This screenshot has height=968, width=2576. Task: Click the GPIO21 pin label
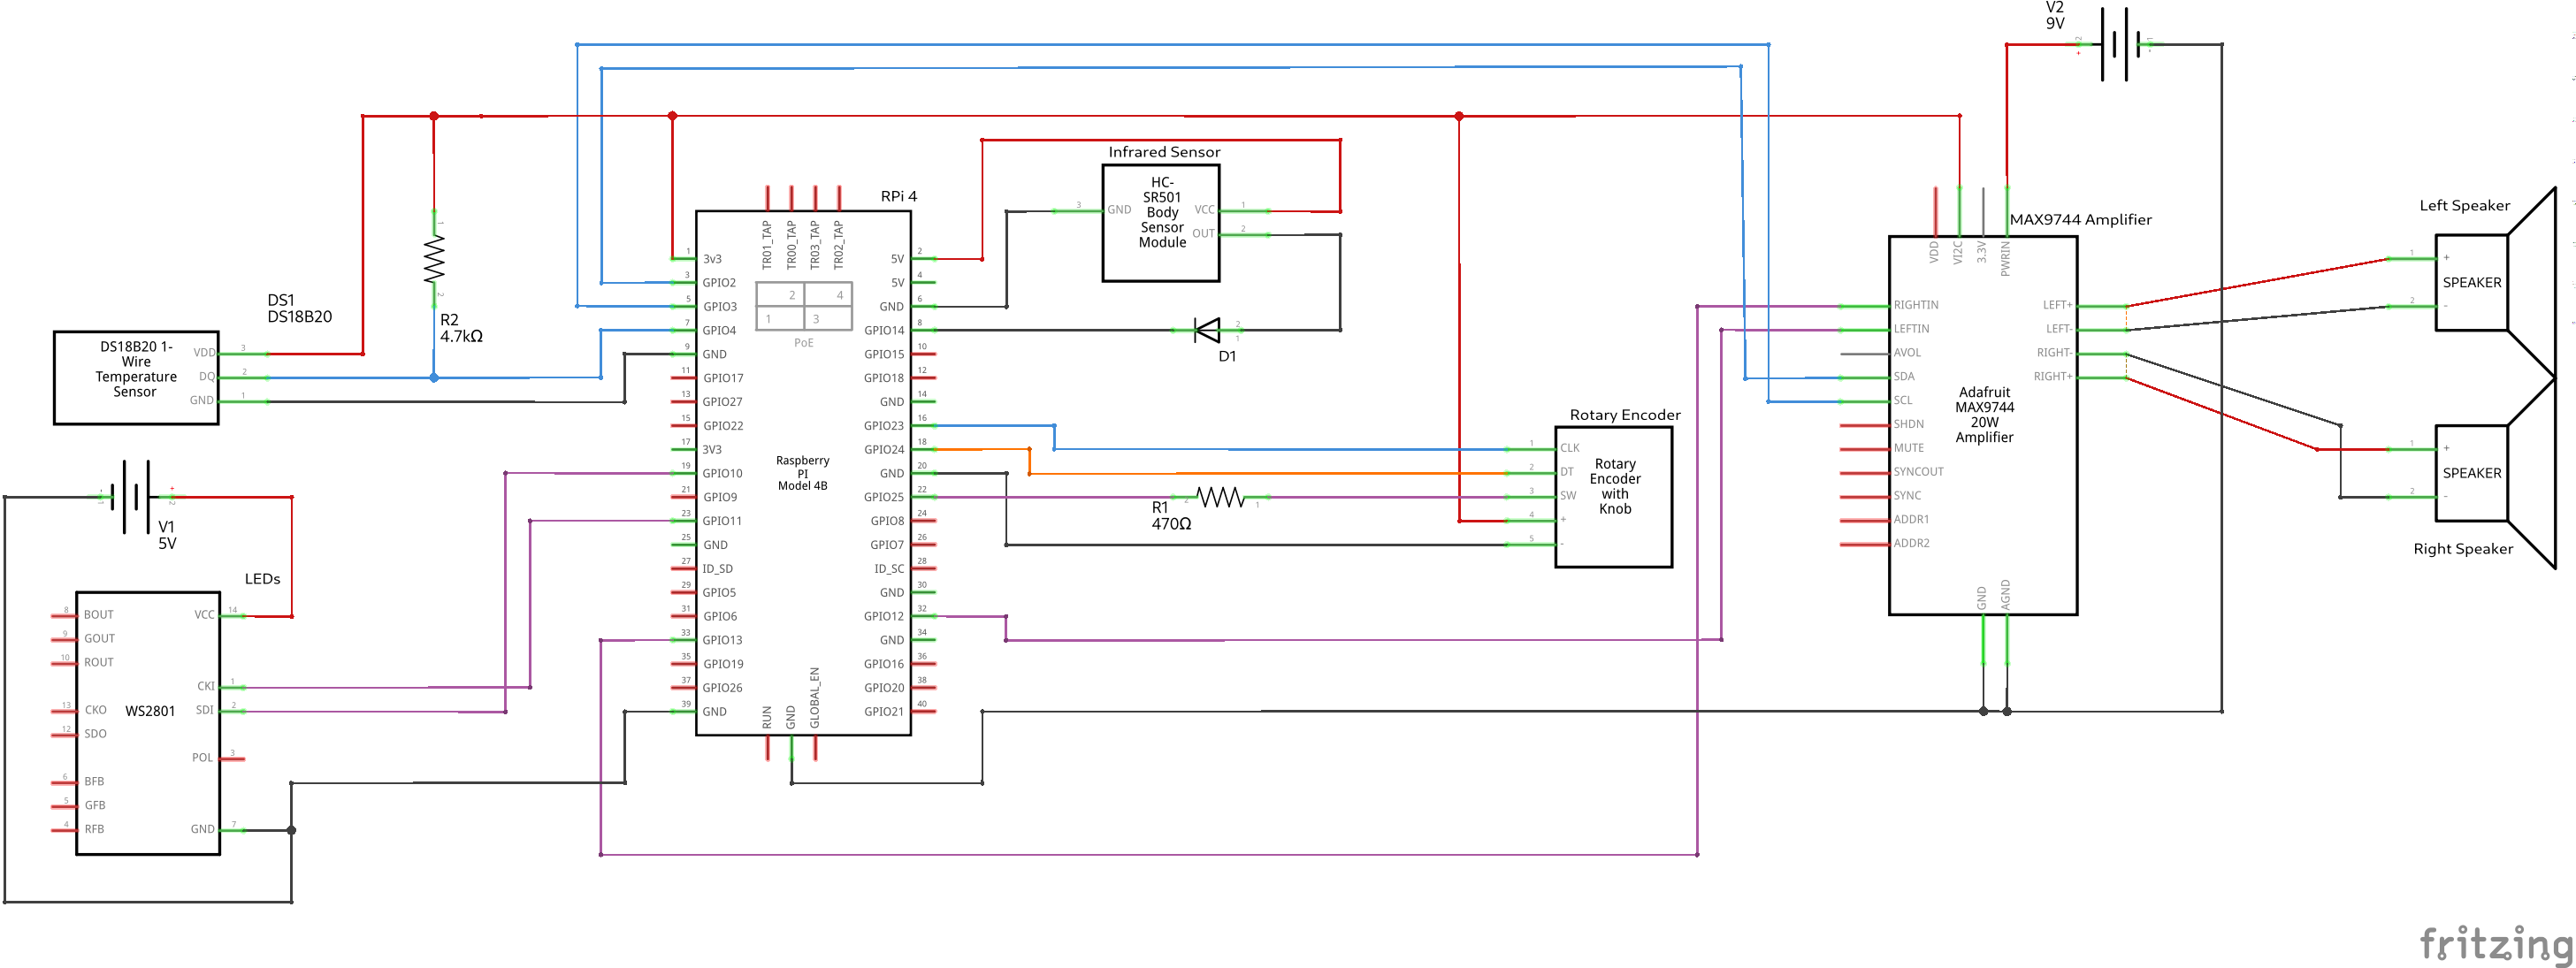tap(884, 712)
